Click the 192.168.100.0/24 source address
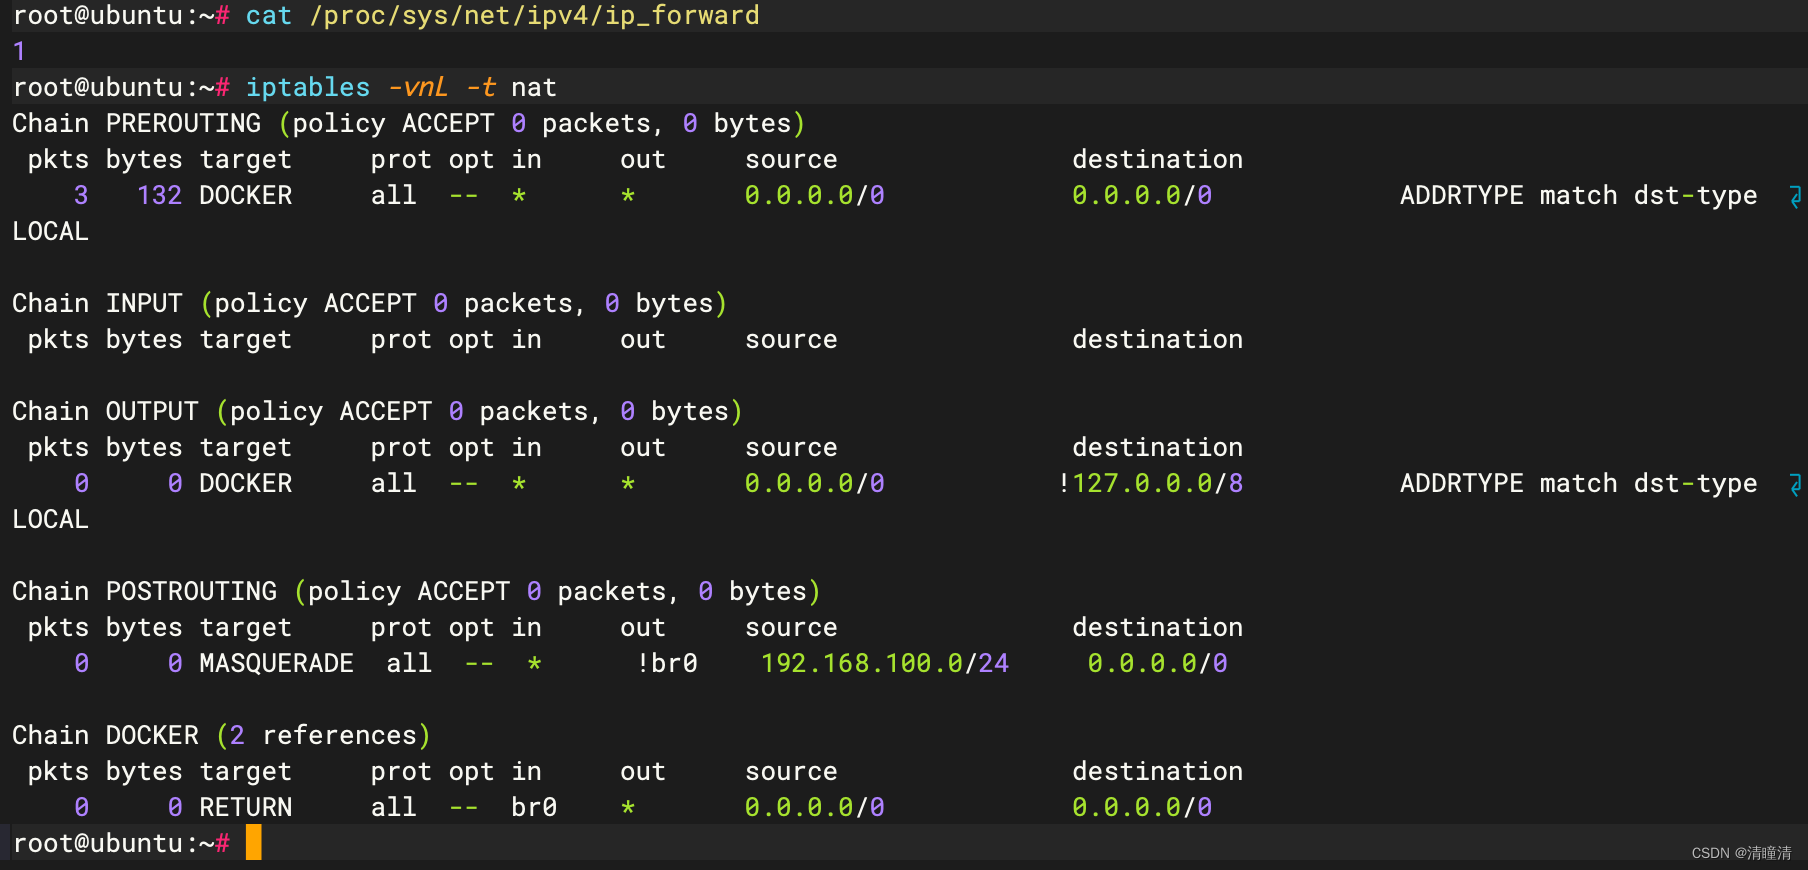Image resolution: width=1808 pixels, height=870 pixels. (x=885, y=664)
